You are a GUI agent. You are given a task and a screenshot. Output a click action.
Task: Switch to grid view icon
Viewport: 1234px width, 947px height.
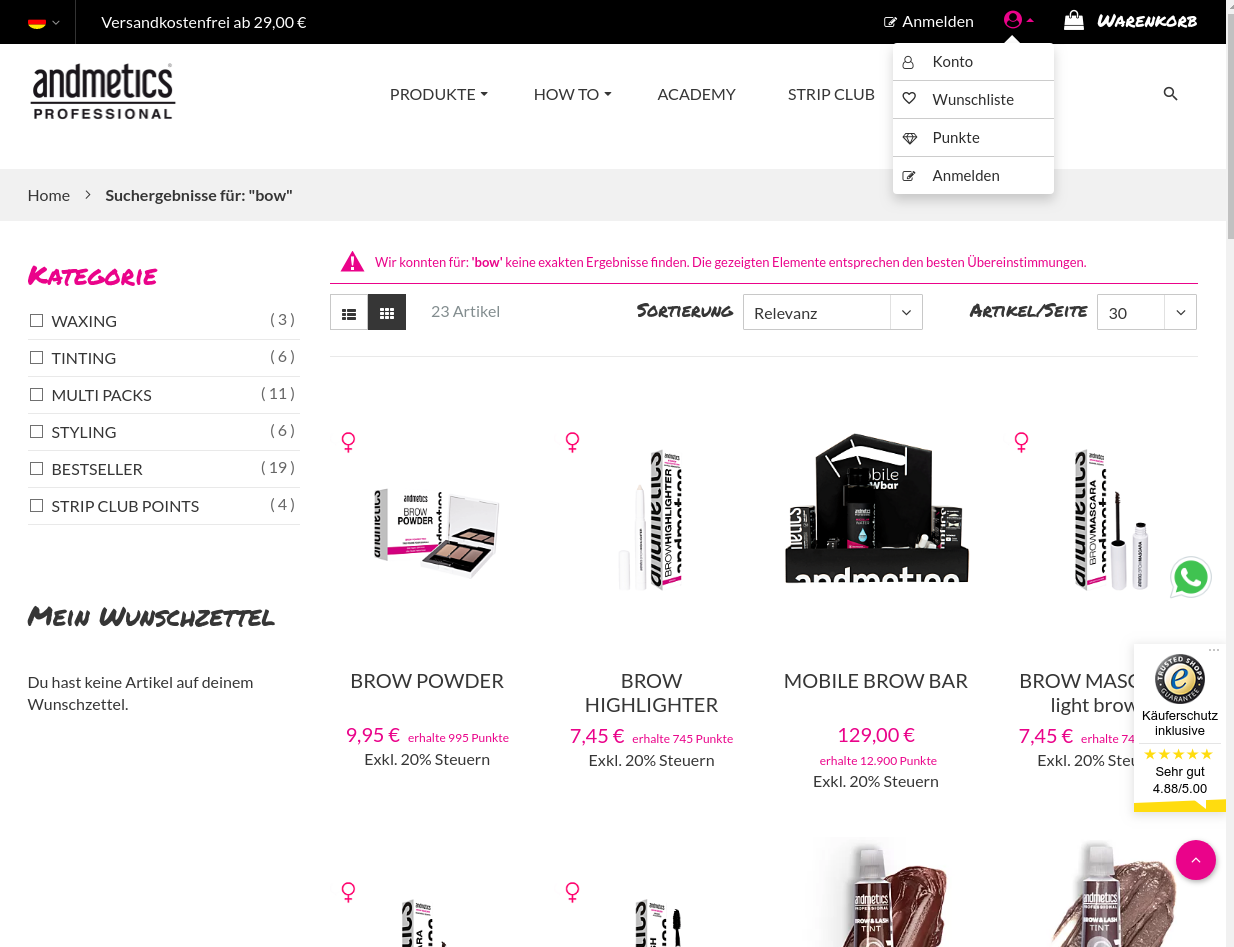click(x=387, y=312)
